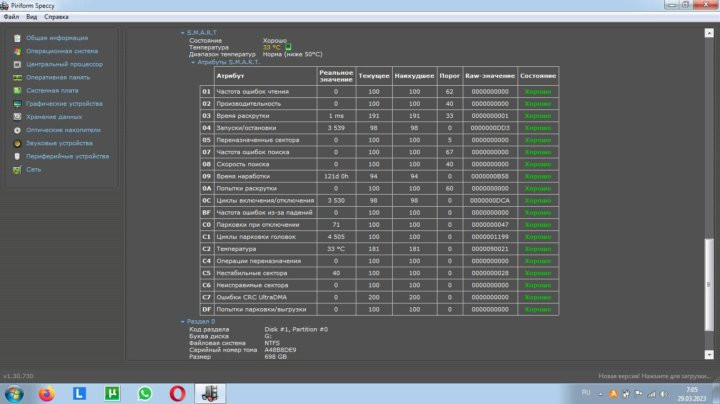The height and width of the screenshot is (404, 720).
Task: Go to Хранение данных section
Action: (54, 117)
